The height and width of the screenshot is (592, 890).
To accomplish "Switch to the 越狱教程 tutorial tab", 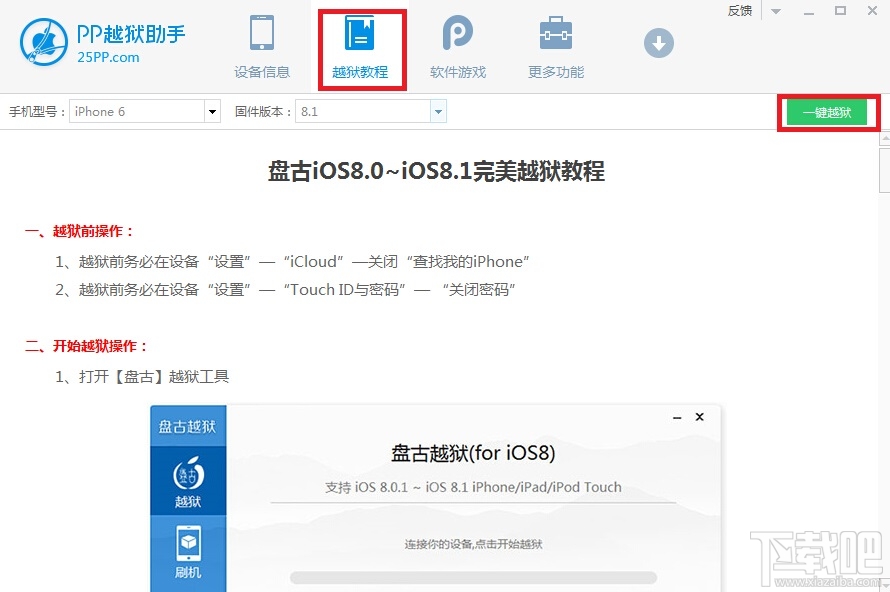I will point(360,48).
